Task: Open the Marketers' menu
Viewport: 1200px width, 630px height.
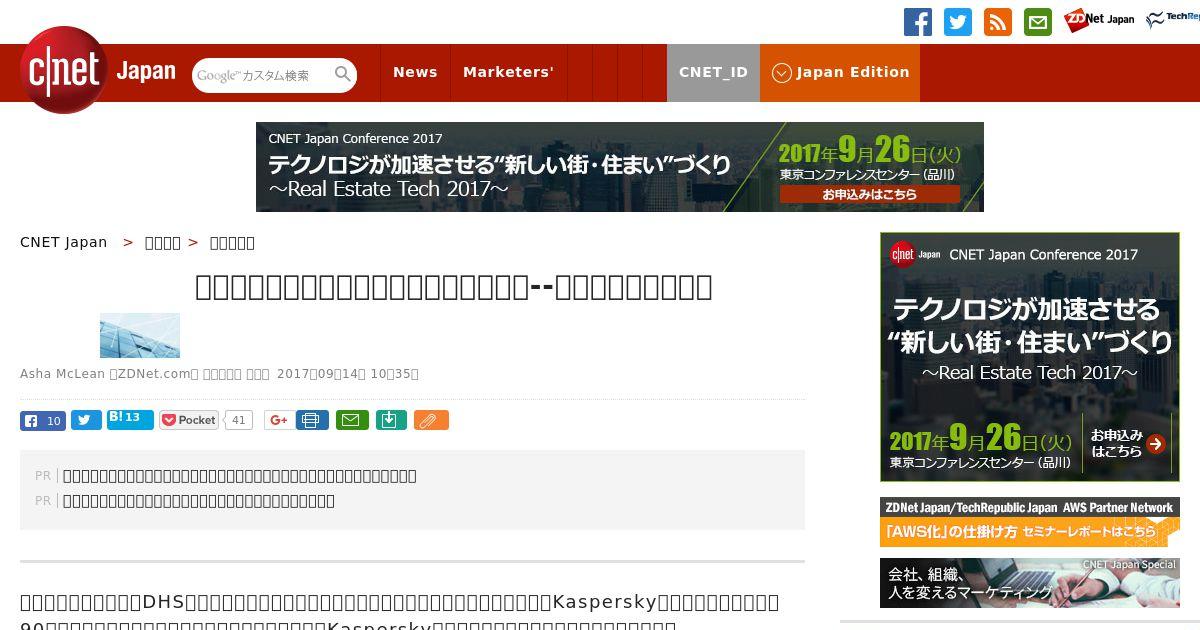Action: pos(508,72)
